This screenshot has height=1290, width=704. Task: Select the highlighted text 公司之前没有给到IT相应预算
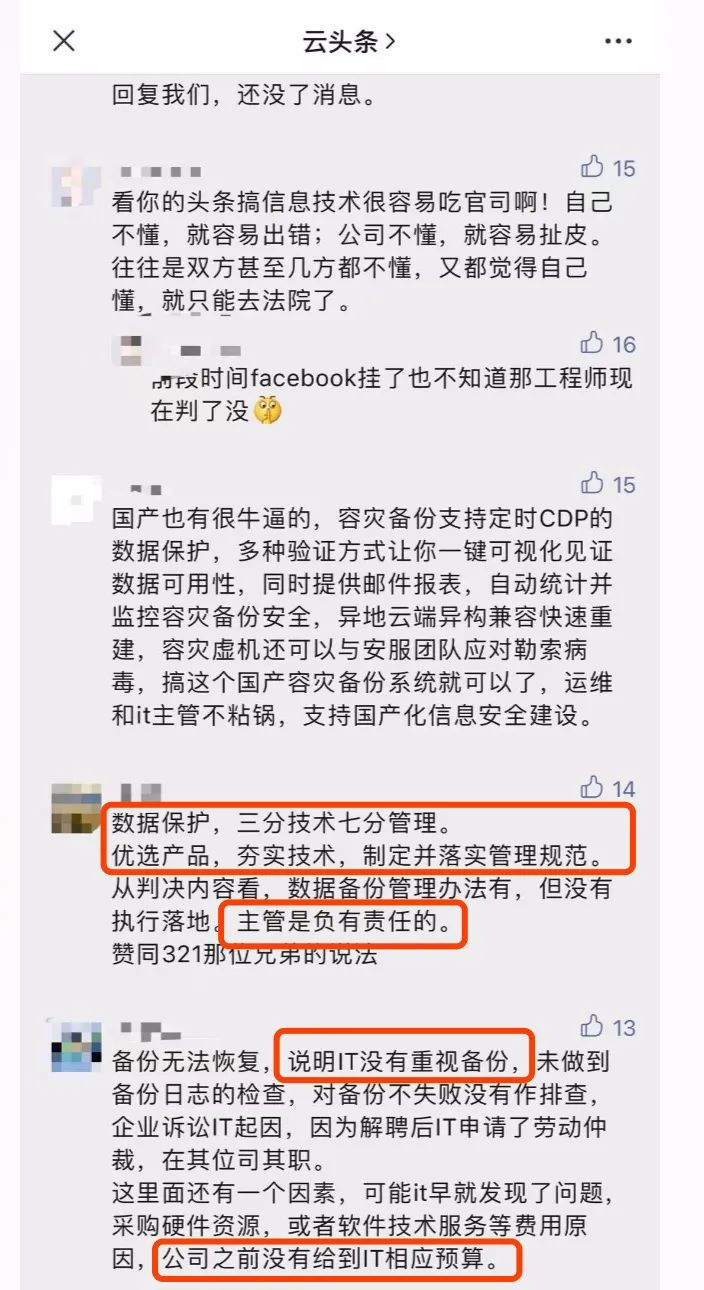337,1259
